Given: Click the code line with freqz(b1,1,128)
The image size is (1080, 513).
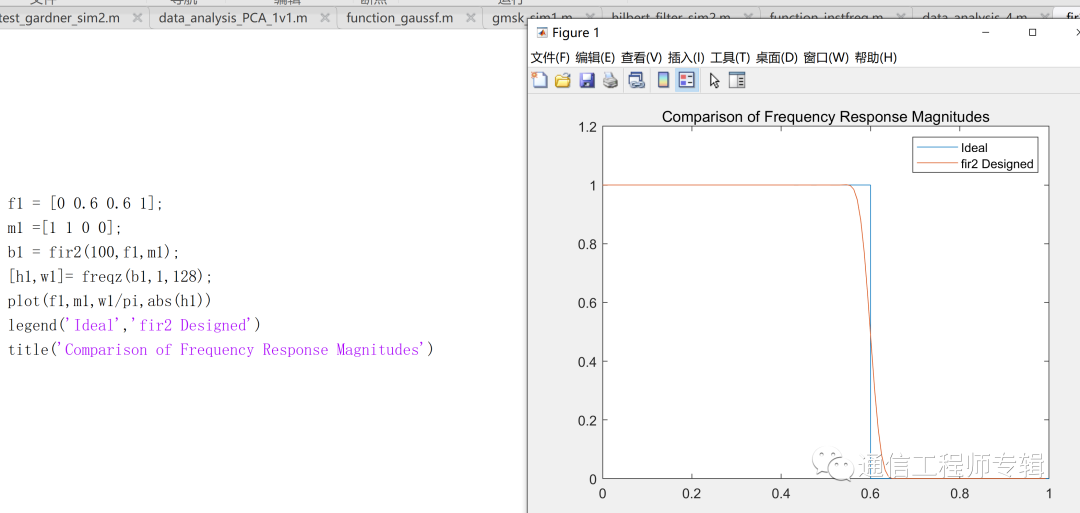Looking at the screenshot, I should click(x=111, y=276).
